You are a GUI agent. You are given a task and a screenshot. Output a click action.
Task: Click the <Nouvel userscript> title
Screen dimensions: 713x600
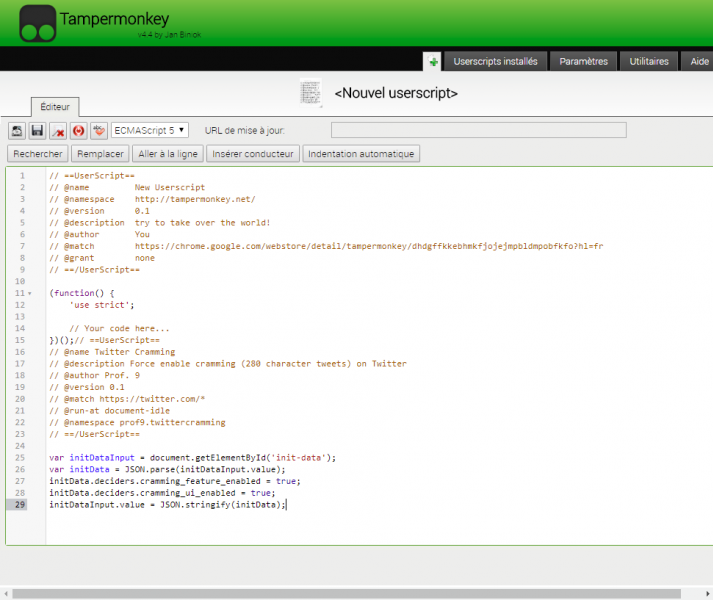coord(396,93)
